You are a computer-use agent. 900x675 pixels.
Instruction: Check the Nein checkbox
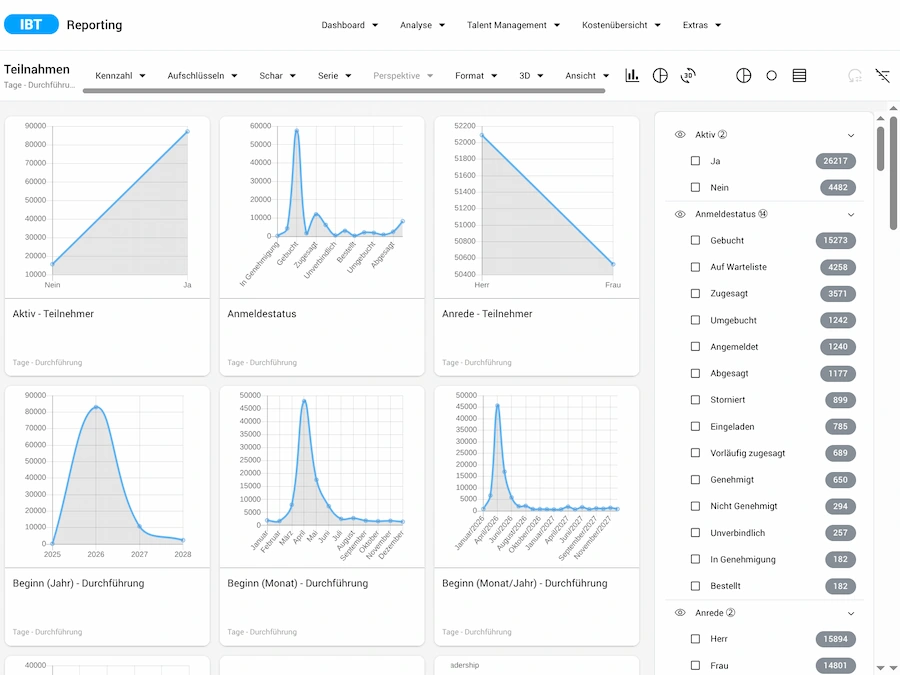click(695, 187)
